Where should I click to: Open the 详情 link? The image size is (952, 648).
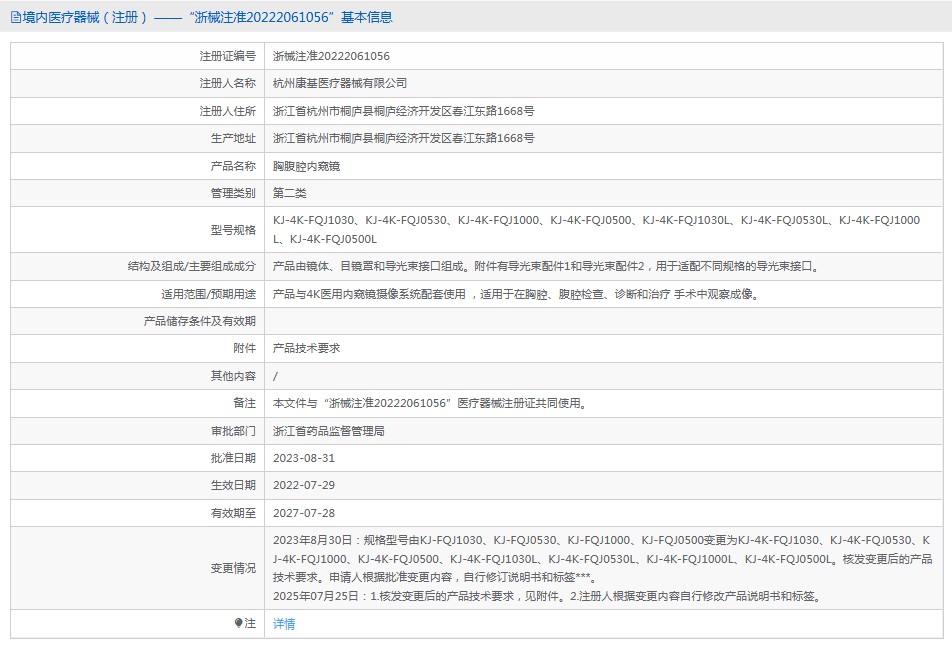284,624
